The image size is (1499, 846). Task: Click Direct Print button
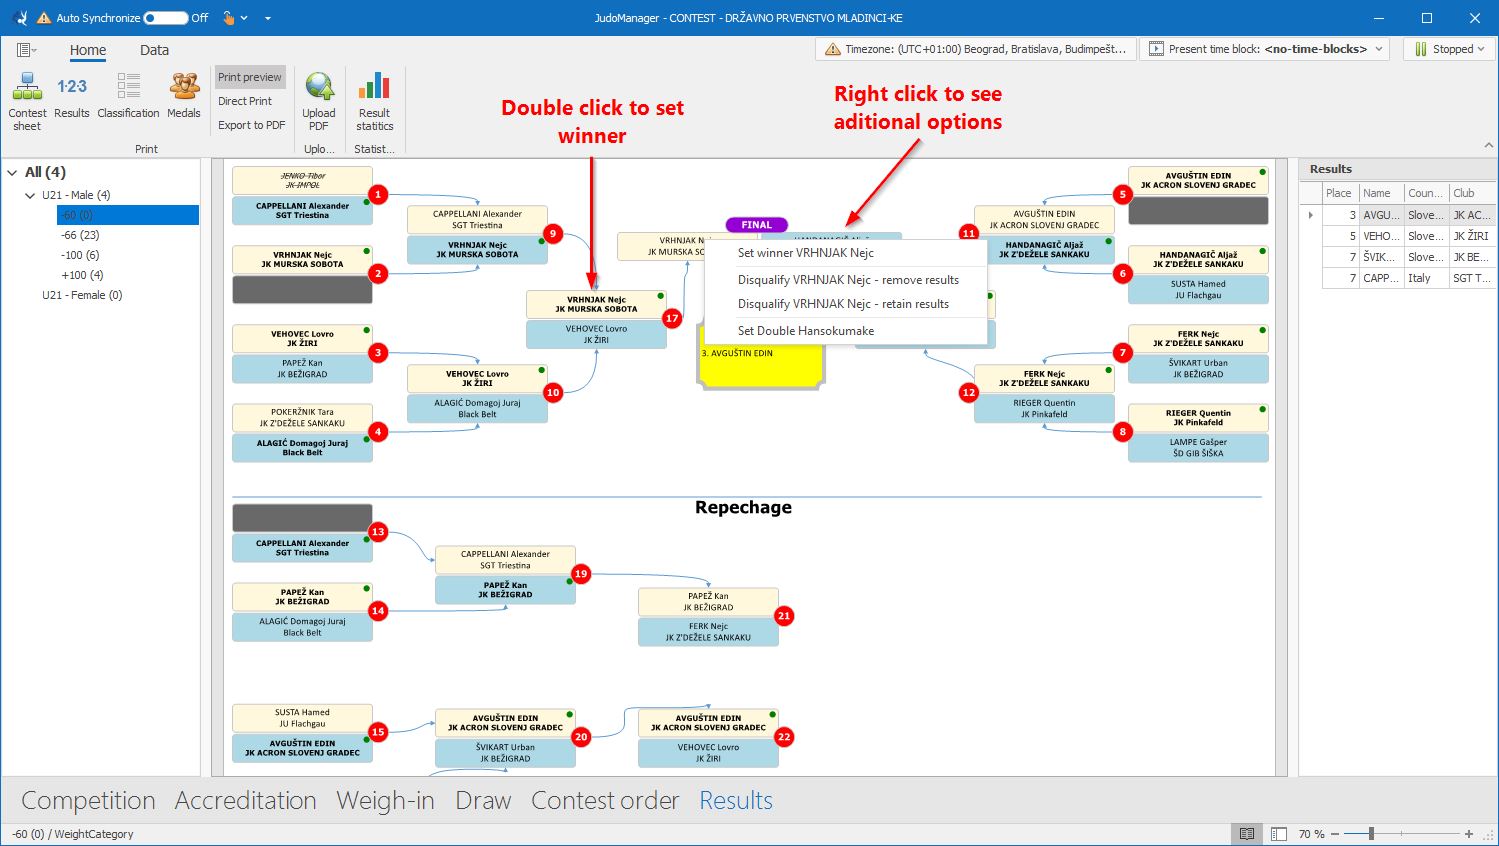[x=245, y=101]
